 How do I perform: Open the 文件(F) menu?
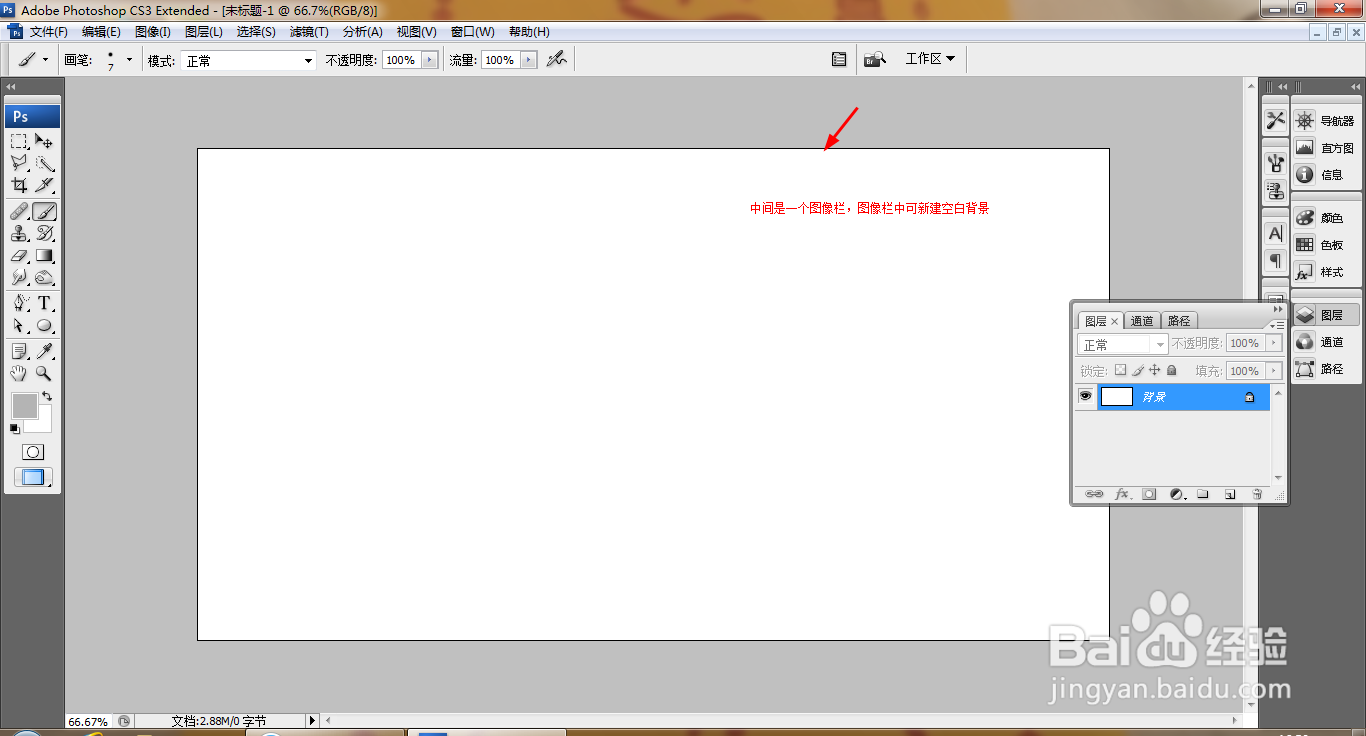(48, 32)
